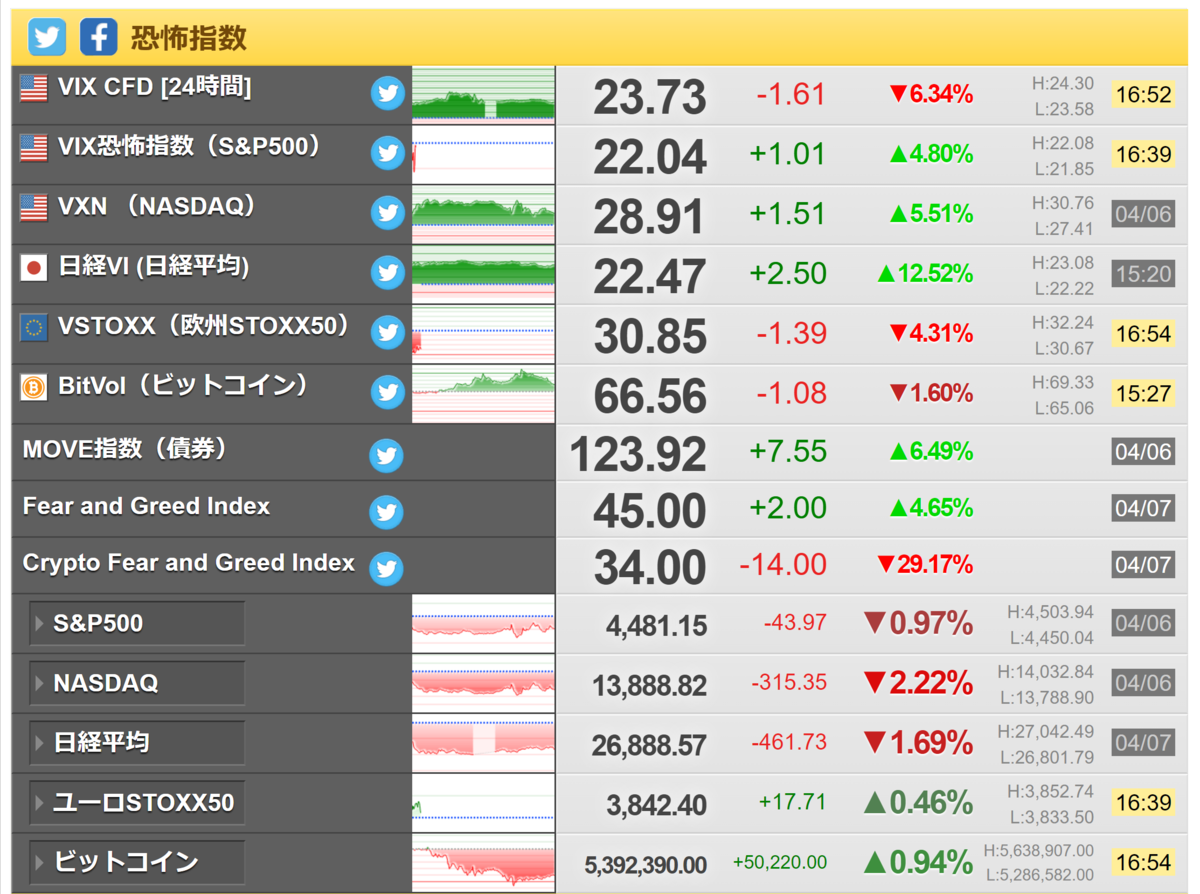Viewport: 1200px width, 894px height.
Task: Click the Bitcoin price 5,392,390.00
Action: [x=646, y=865]
